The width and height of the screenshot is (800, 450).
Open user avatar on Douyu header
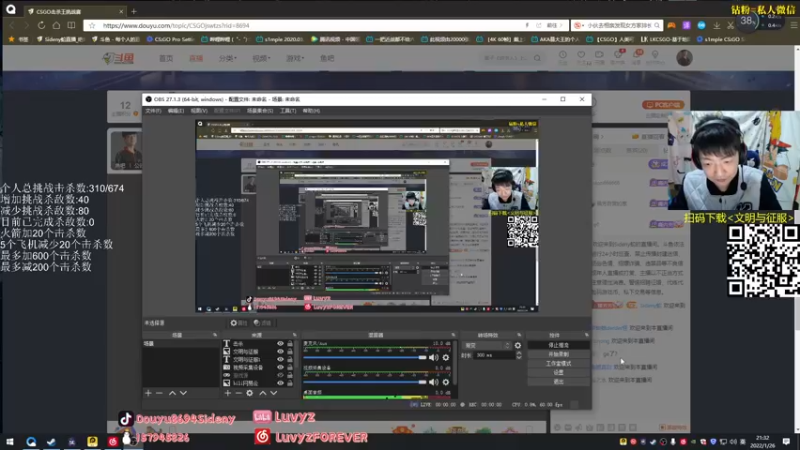click(684, 58)
